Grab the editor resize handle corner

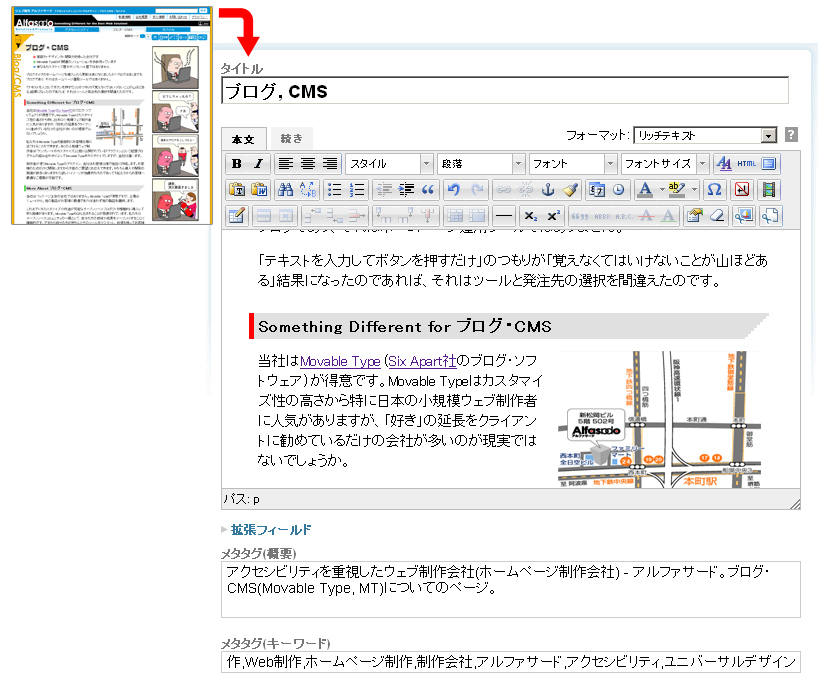coord(795,503)
